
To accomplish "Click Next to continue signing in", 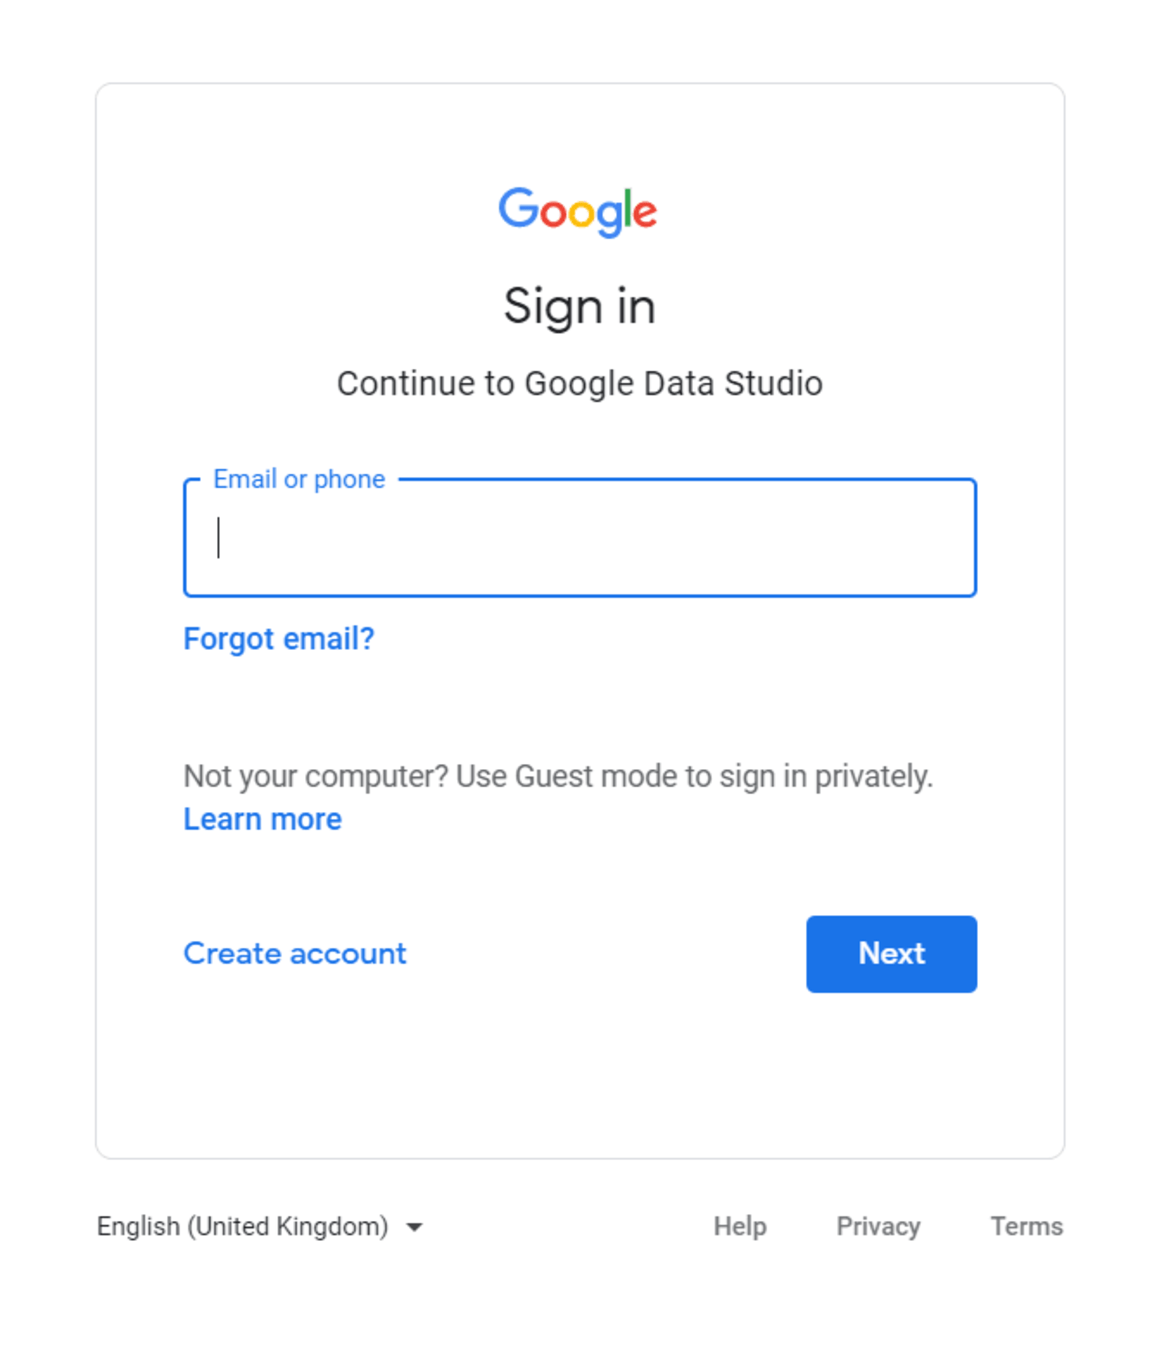I will pyautogui.click(x=890, y=953).
